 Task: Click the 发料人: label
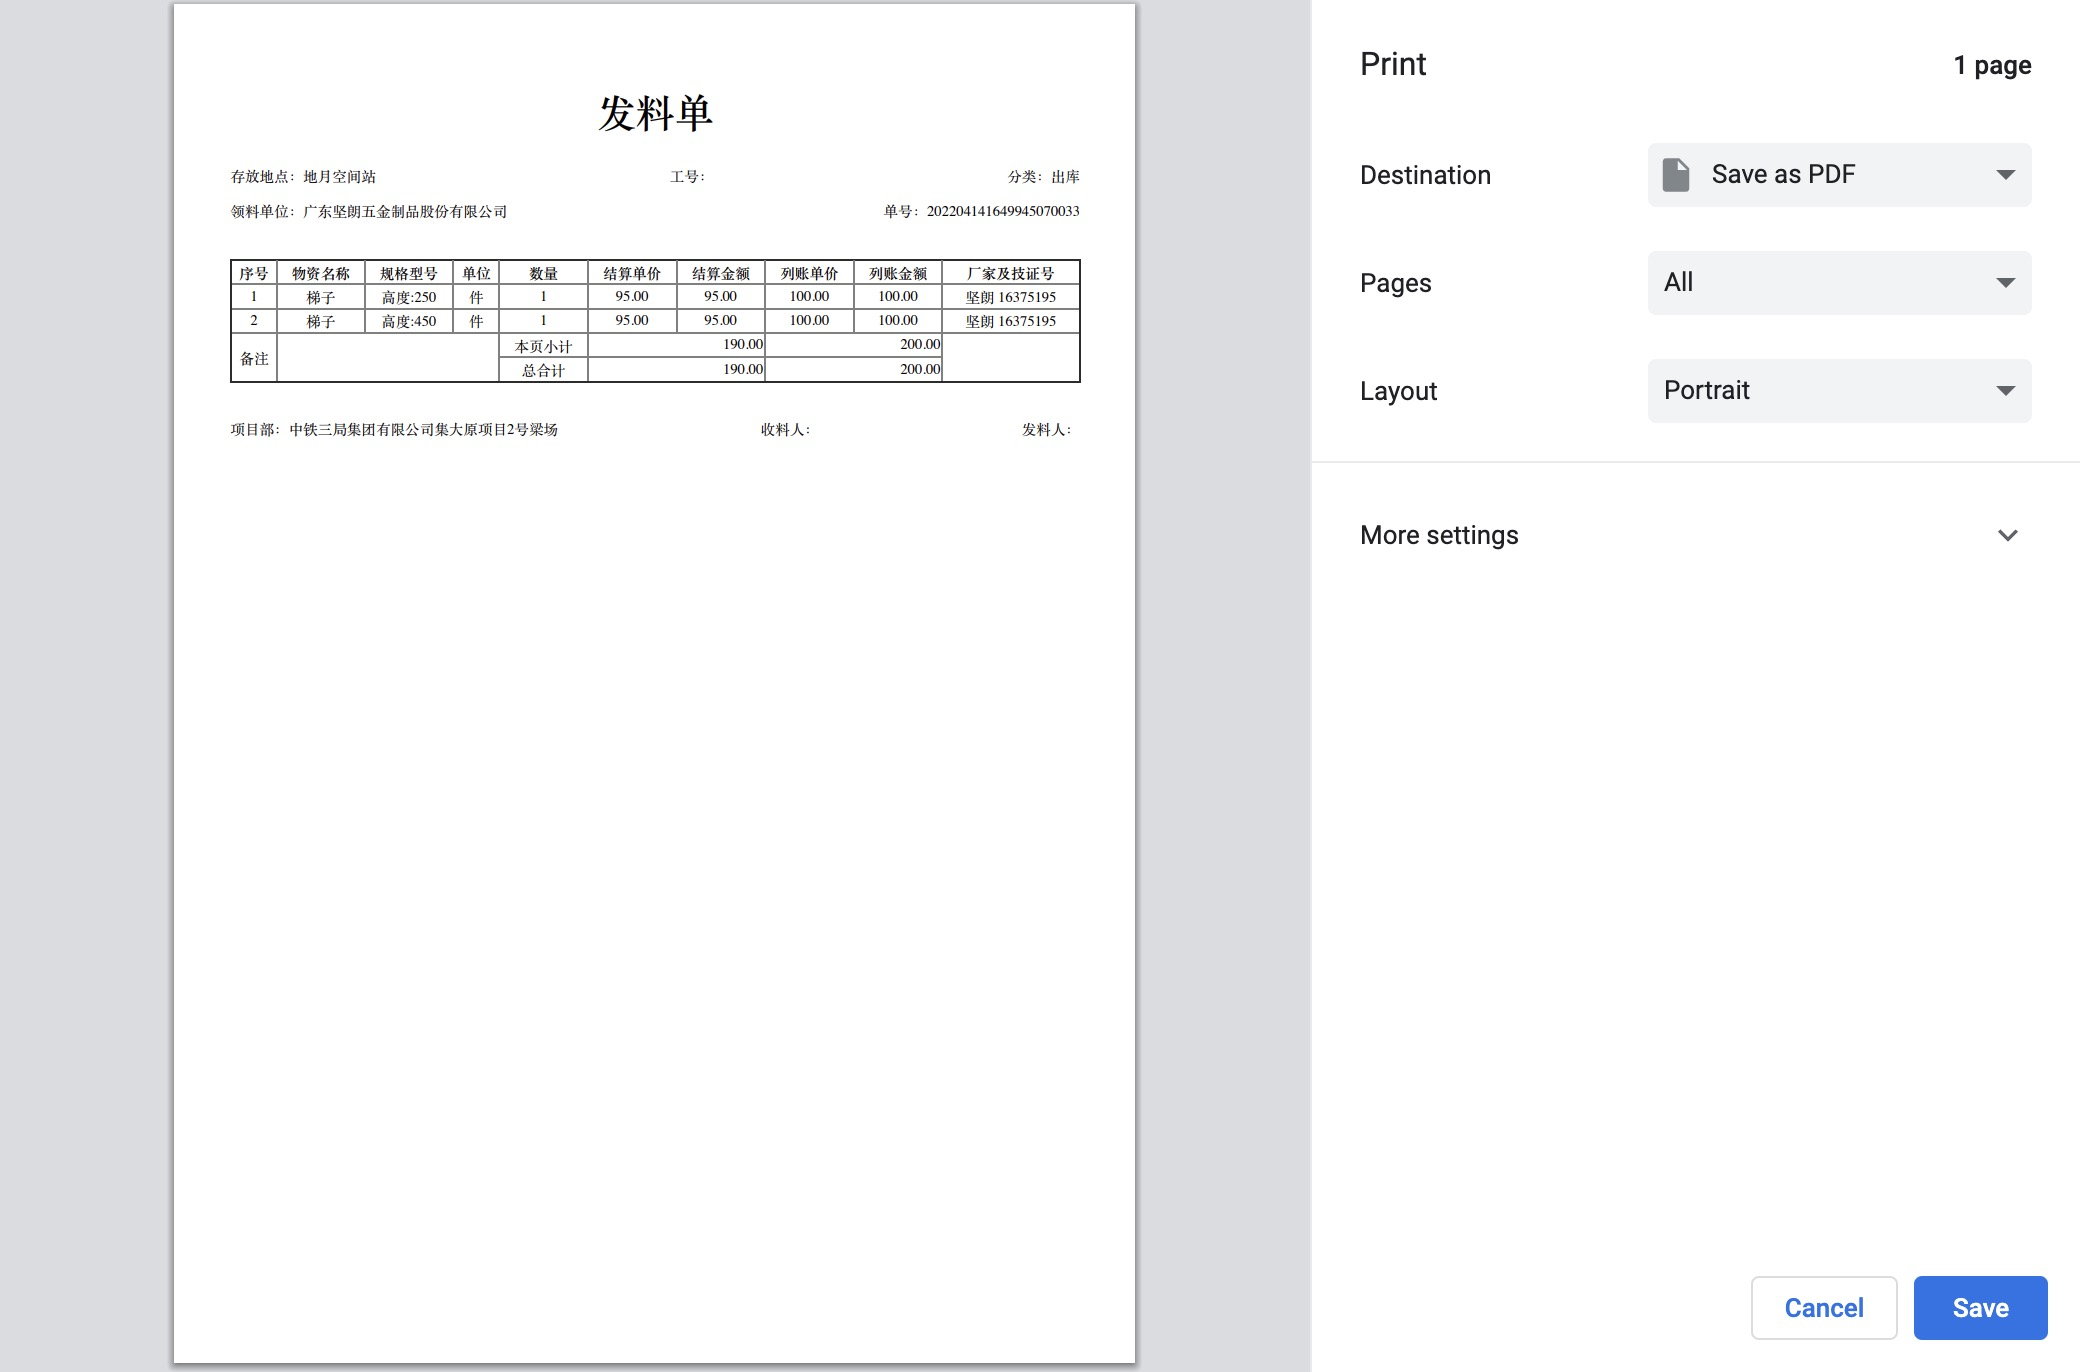[x=1046, y=430]
